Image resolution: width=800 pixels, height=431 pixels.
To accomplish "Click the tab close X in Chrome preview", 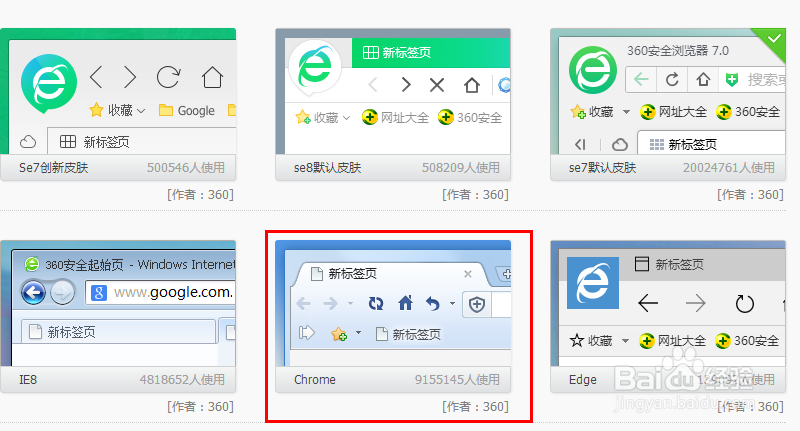I will point(467,274).
